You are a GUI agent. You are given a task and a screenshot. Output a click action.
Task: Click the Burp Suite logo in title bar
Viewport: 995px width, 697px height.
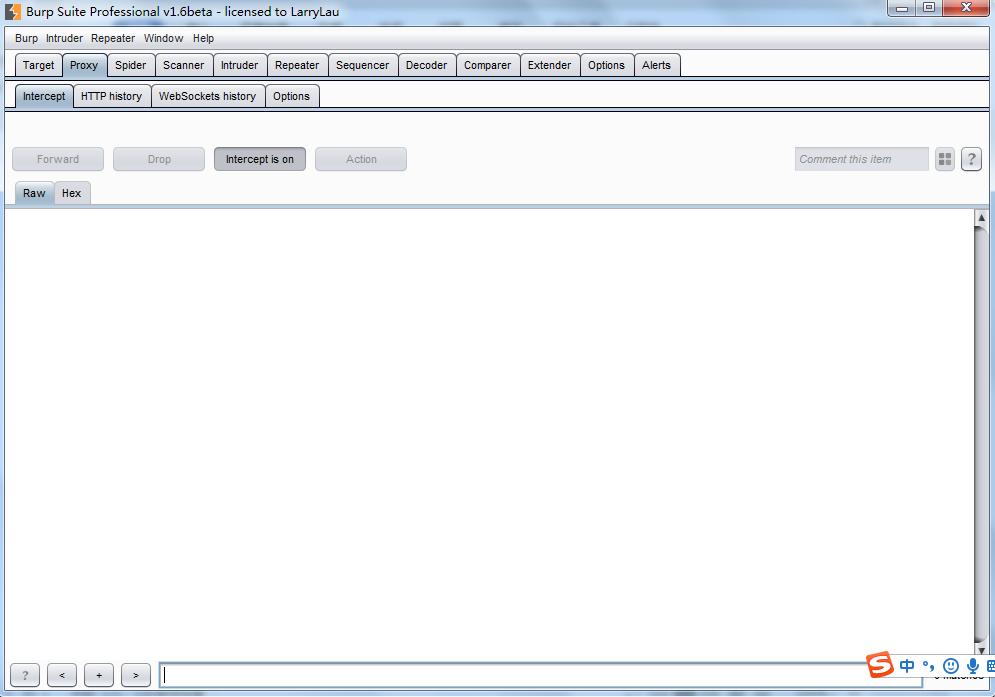(x=12, y=11)
